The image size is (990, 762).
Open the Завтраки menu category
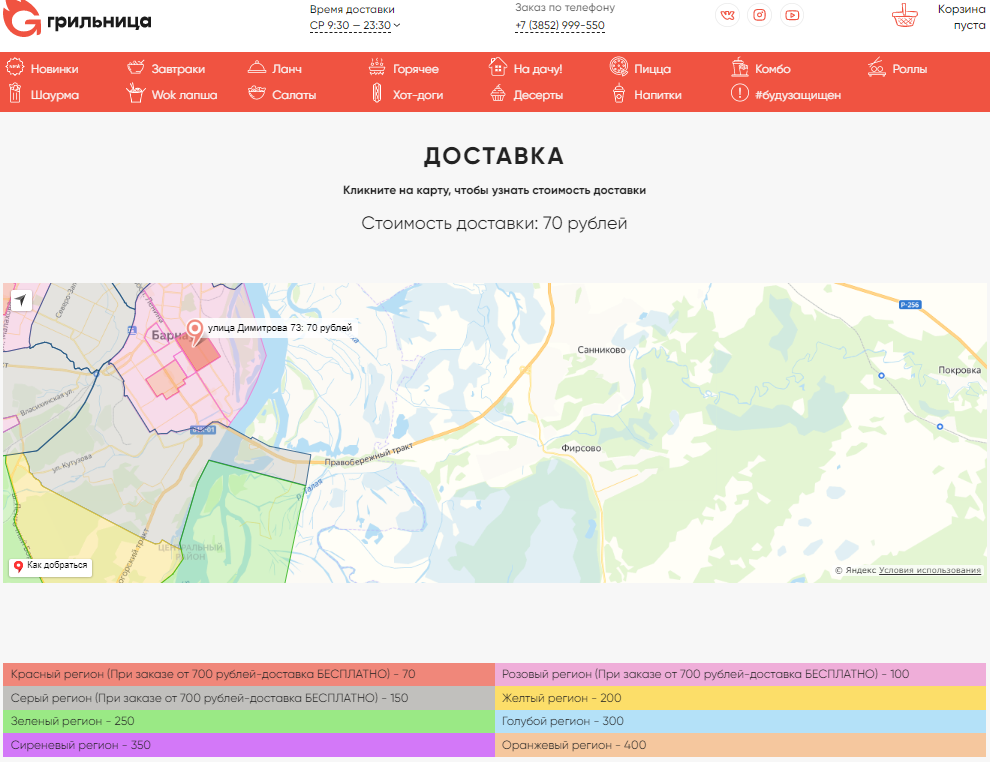178,69
